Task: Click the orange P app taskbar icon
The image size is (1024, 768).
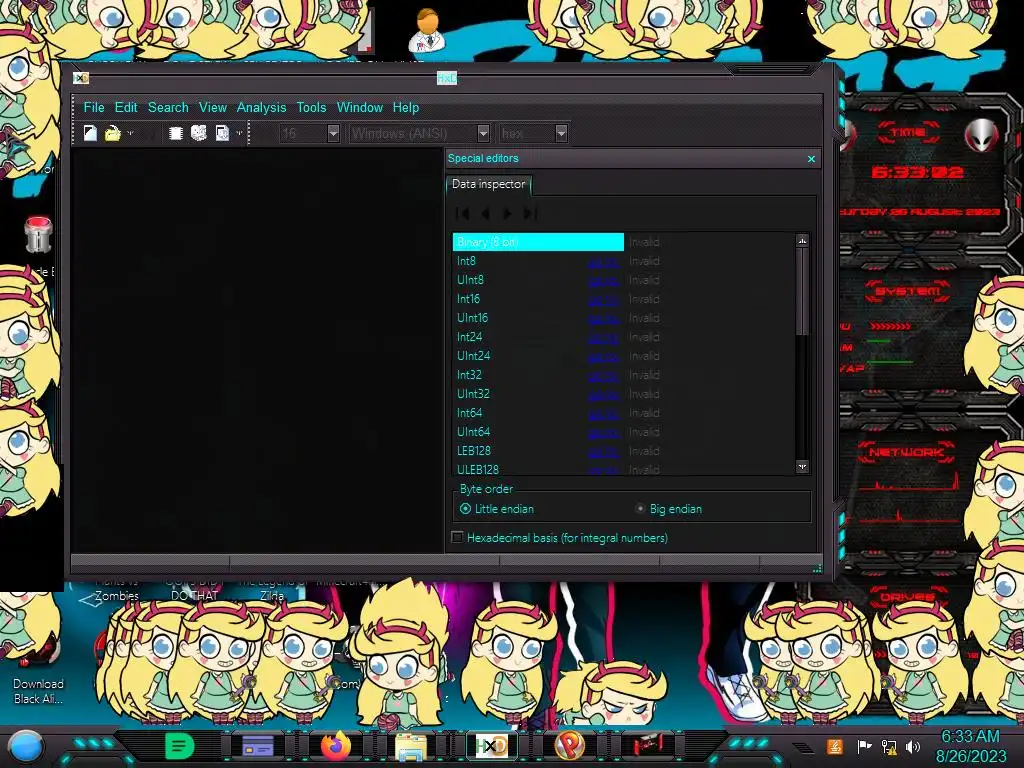Action: (x=568, y=745)
